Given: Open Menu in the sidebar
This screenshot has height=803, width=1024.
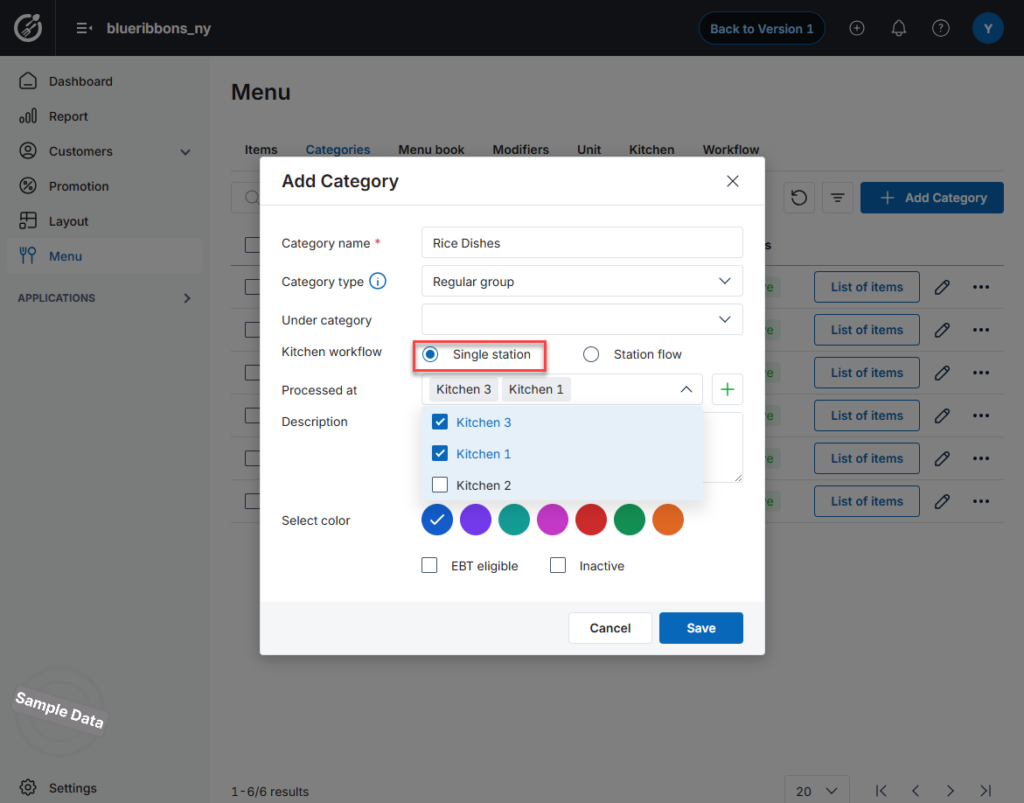Looking at the screenshot, I should point(65,256).
